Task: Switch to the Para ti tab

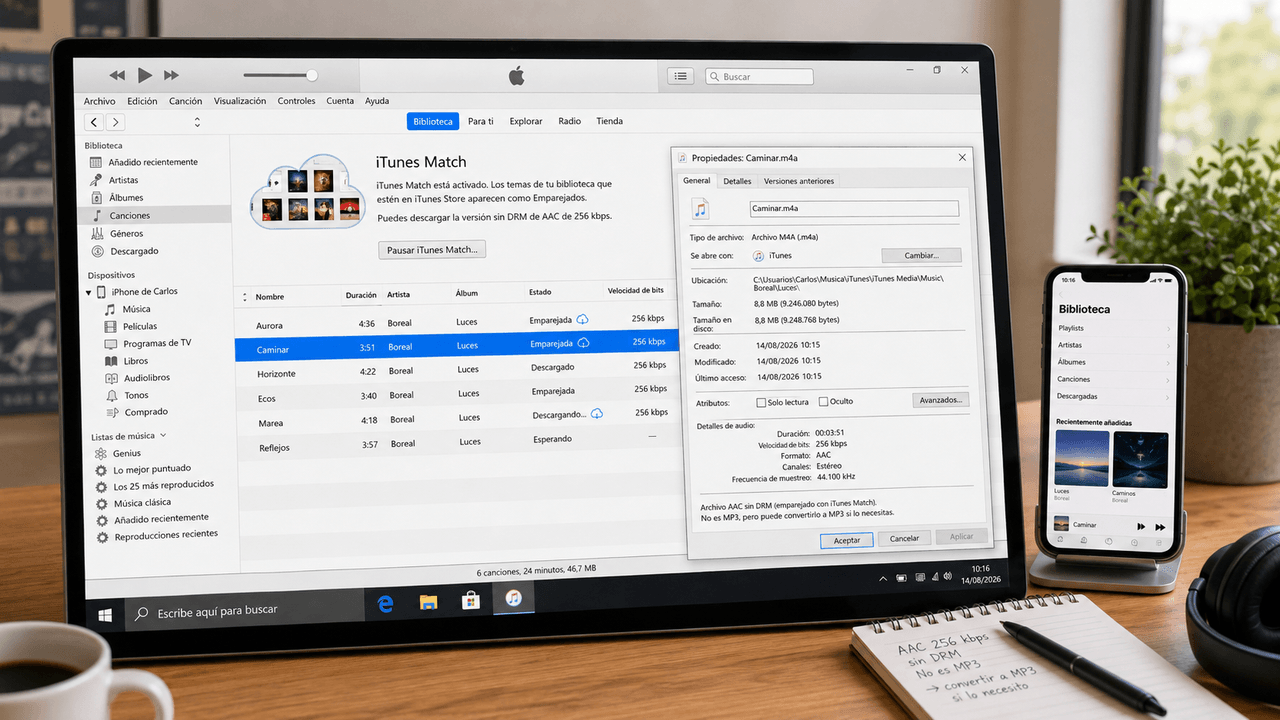Action: point(481,121)
